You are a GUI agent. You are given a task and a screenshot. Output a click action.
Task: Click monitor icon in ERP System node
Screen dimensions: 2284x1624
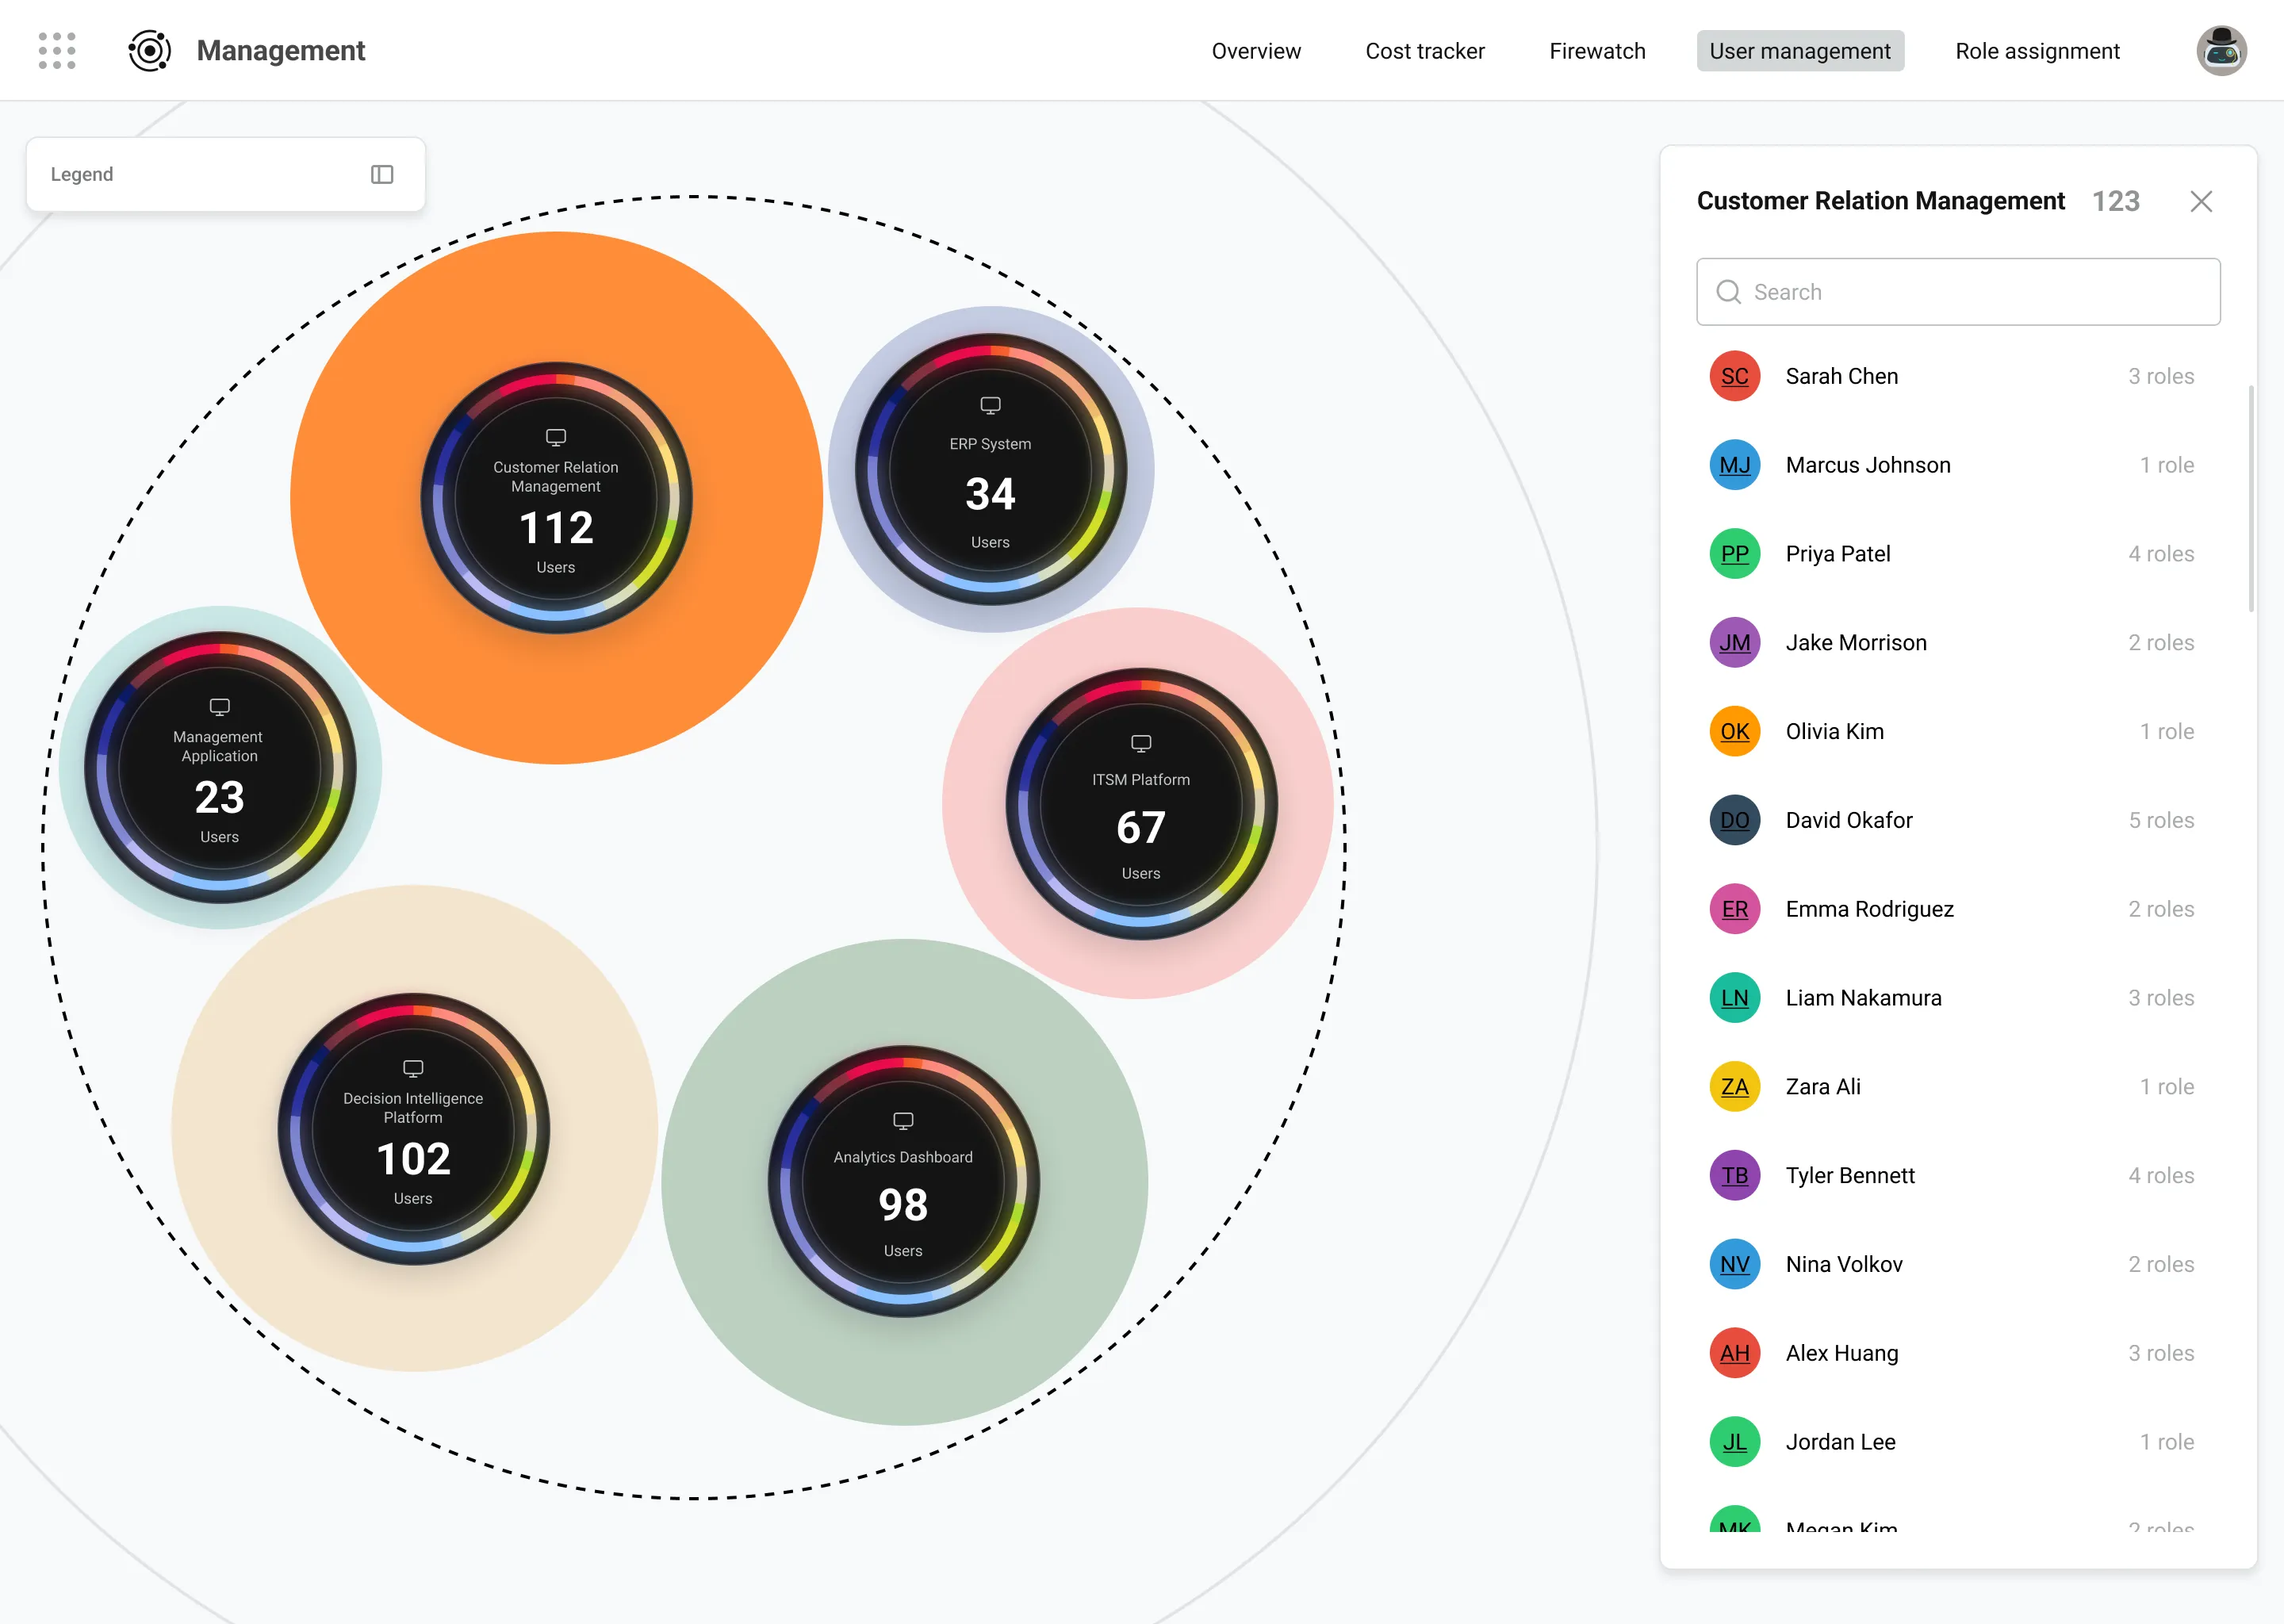990,405
